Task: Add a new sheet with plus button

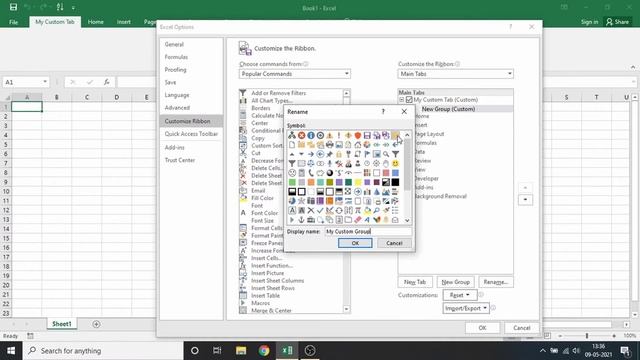Action: coord(96,324)
